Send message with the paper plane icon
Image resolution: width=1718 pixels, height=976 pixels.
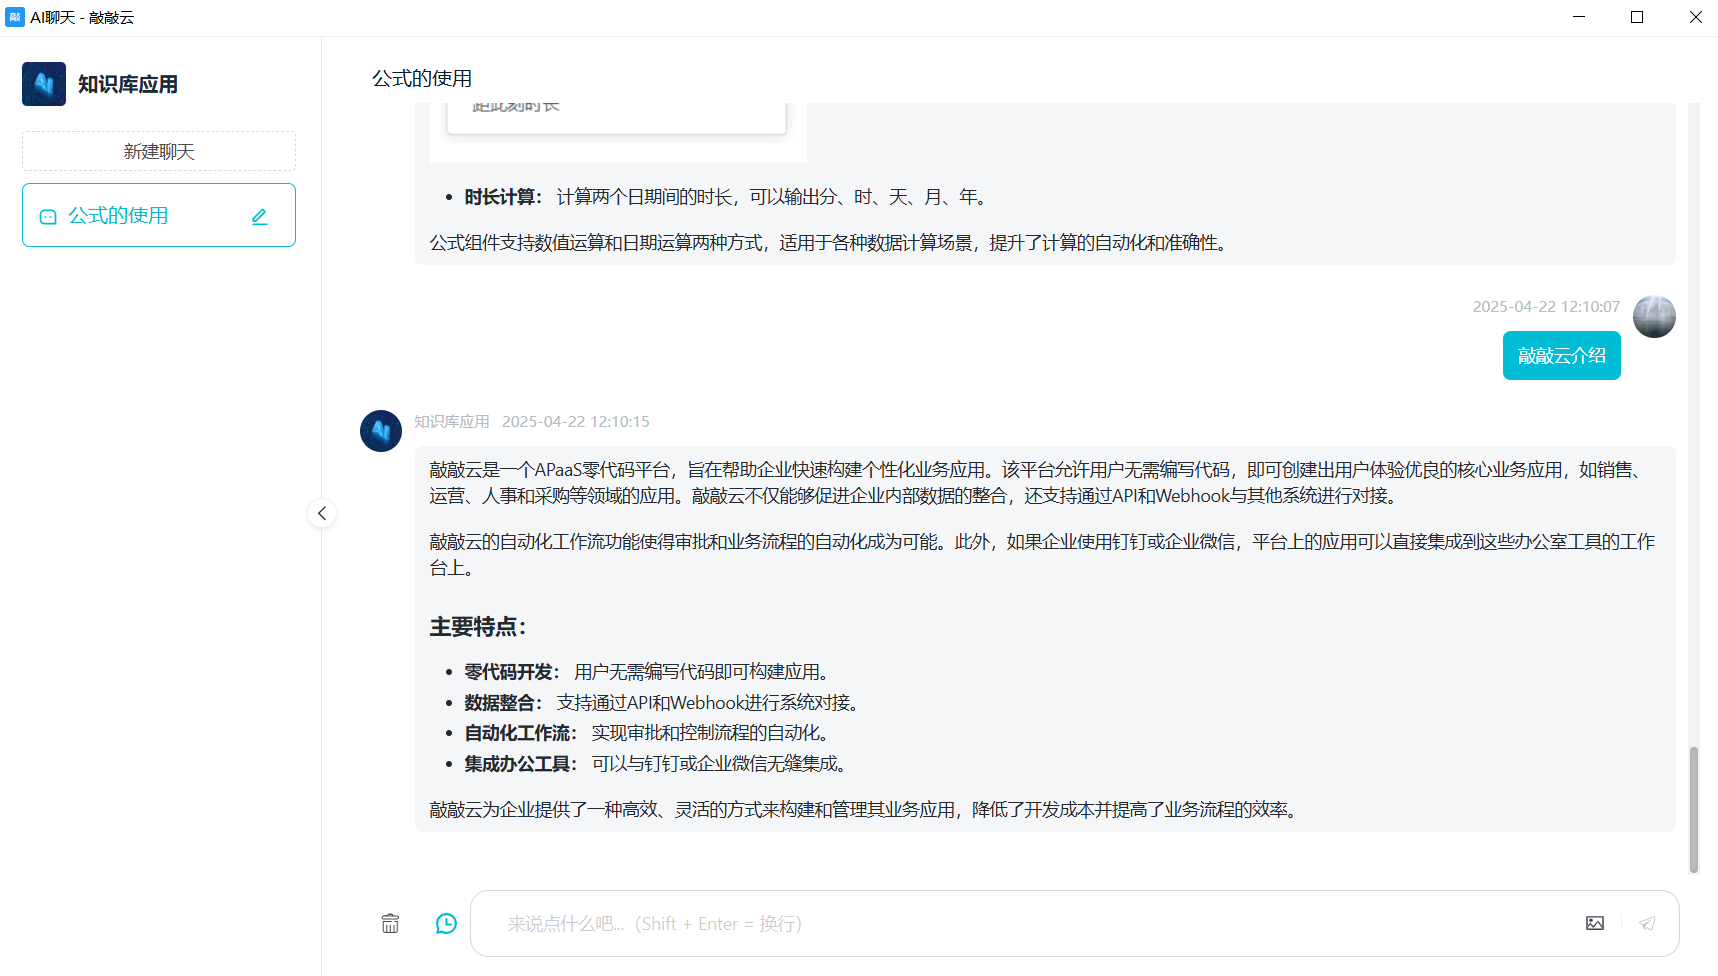point(1647,923)
